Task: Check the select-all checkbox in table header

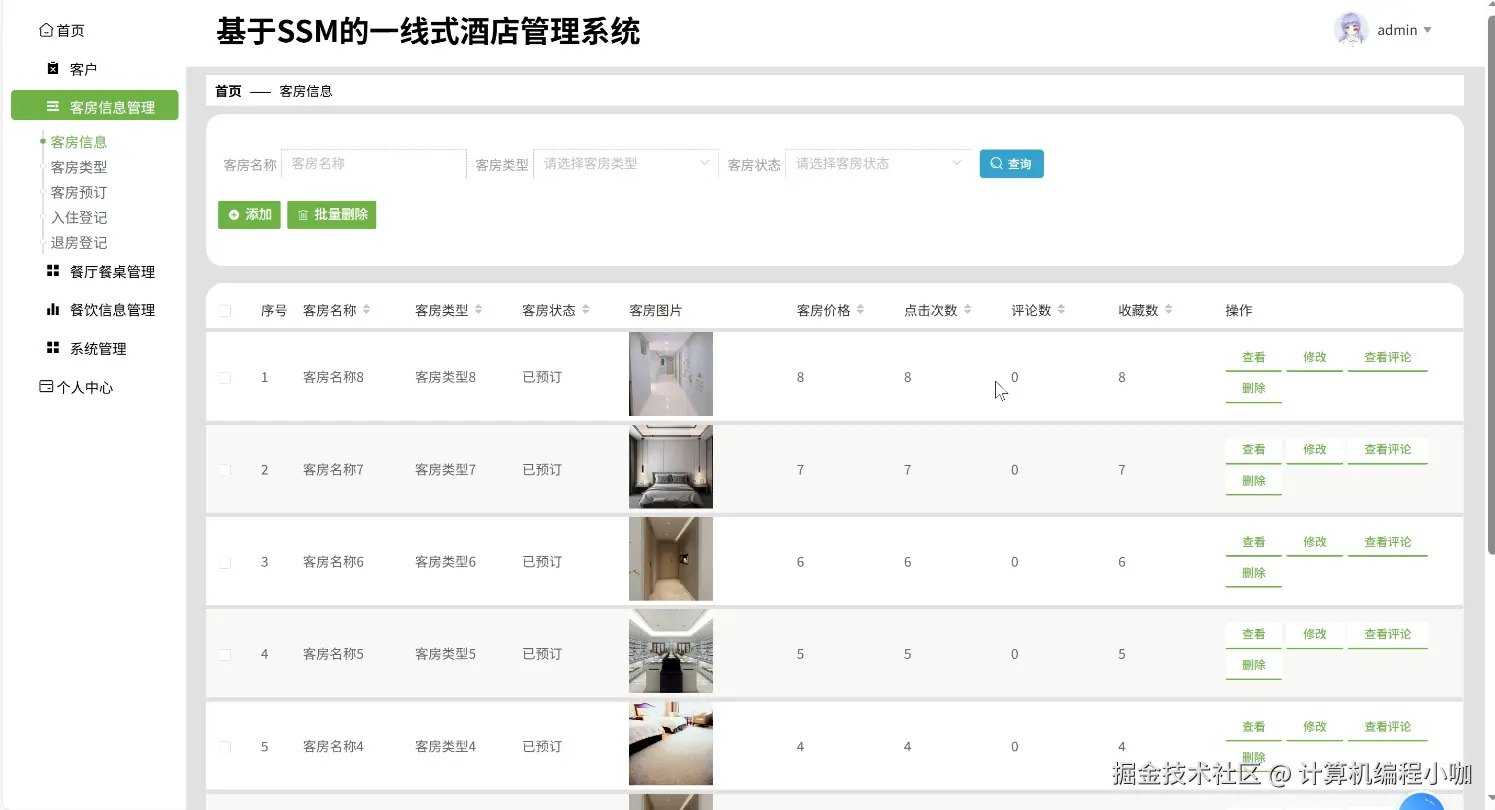Action: pyautogui.click(x=224, y=309)
